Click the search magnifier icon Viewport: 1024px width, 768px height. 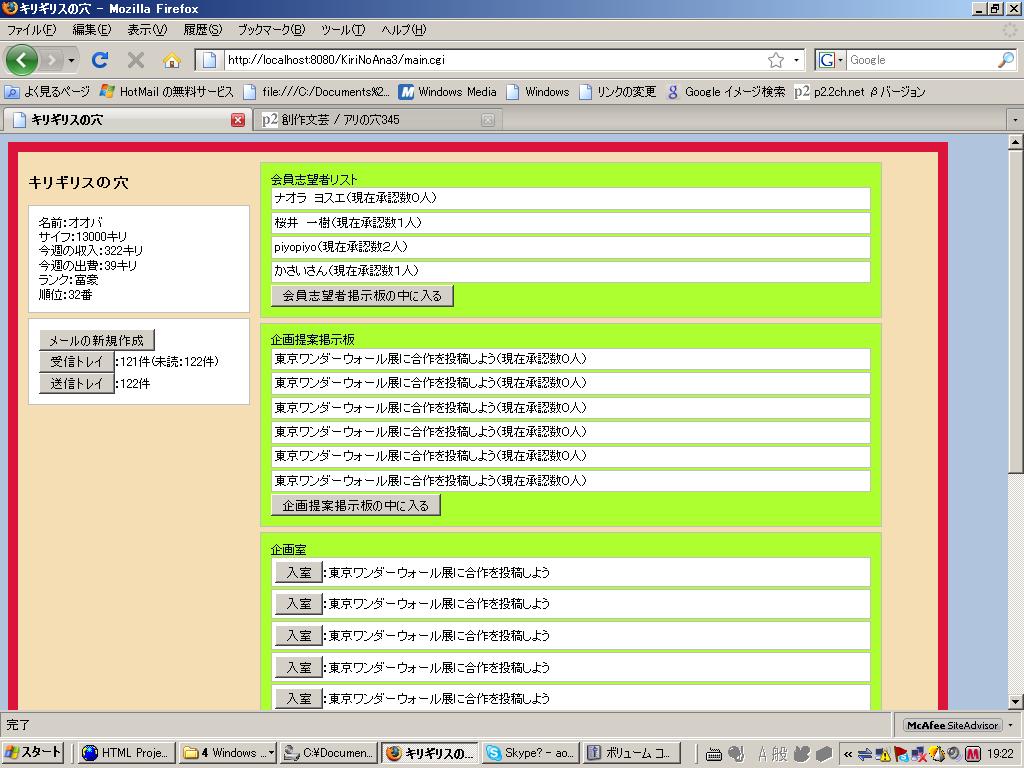[x=1006, y=60]
